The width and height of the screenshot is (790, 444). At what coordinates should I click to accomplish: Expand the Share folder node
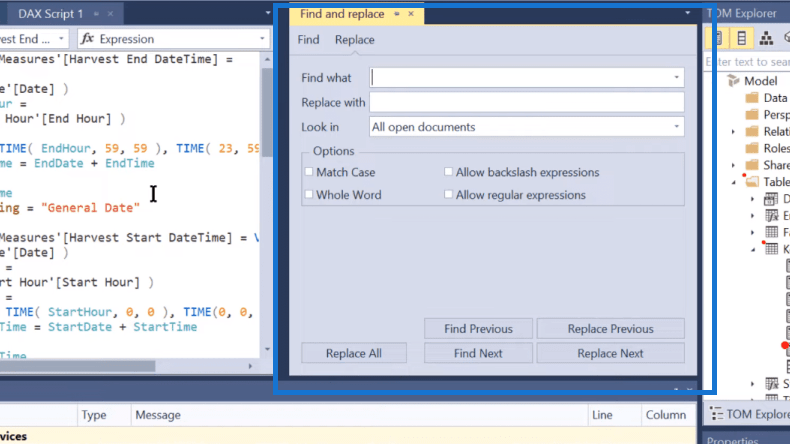(733, 165)
